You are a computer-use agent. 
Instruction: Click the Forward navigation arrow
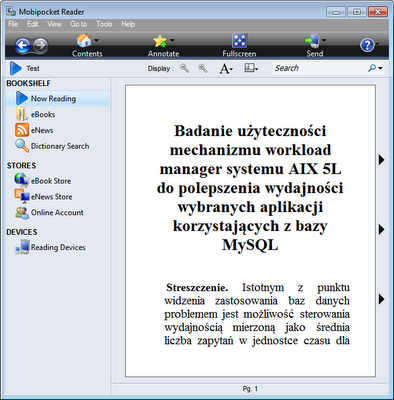click(x=40, y=45)
